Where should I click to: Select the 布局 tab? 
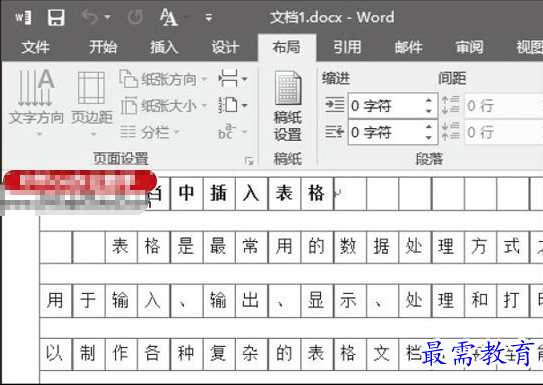[287, 47]
